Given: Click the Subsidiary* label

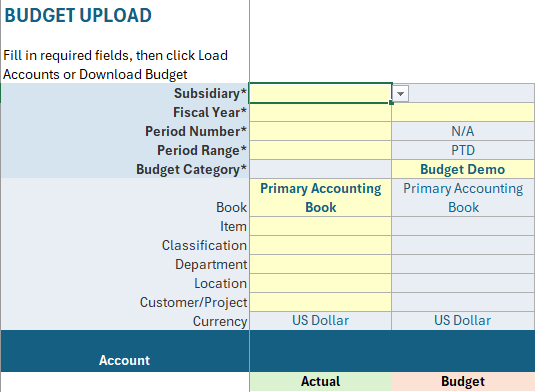Looking at the screenshot, I should [x=210, y=93].
